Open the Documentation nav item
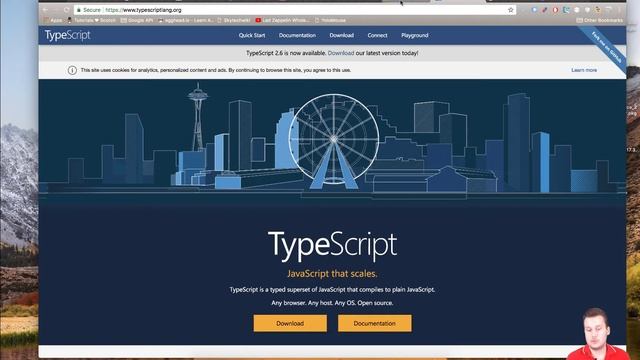The width and height of the screenshot is (640, 360). (x=297, y=36)
